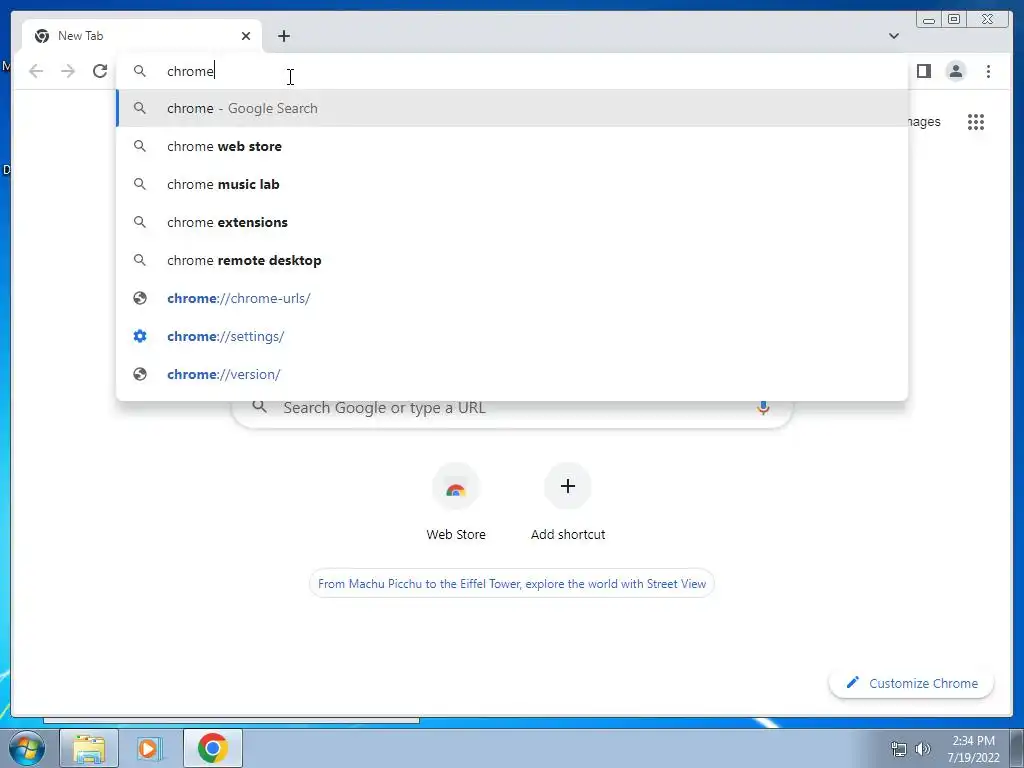Click the Reload page icon
Image resolution: width=1024 pixels, height=768 pixels.
pyautogui.click(x=100, y=71)
